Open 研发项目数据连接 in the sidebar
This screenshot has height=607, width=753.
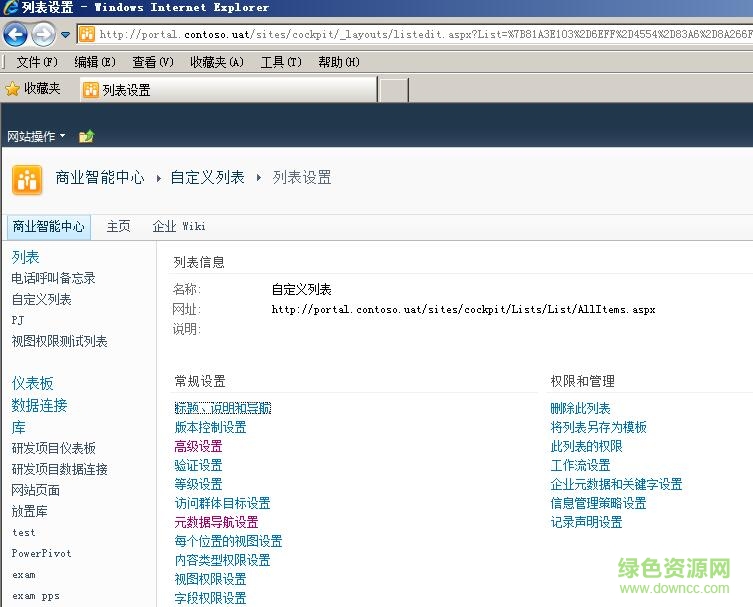[59, 469]
